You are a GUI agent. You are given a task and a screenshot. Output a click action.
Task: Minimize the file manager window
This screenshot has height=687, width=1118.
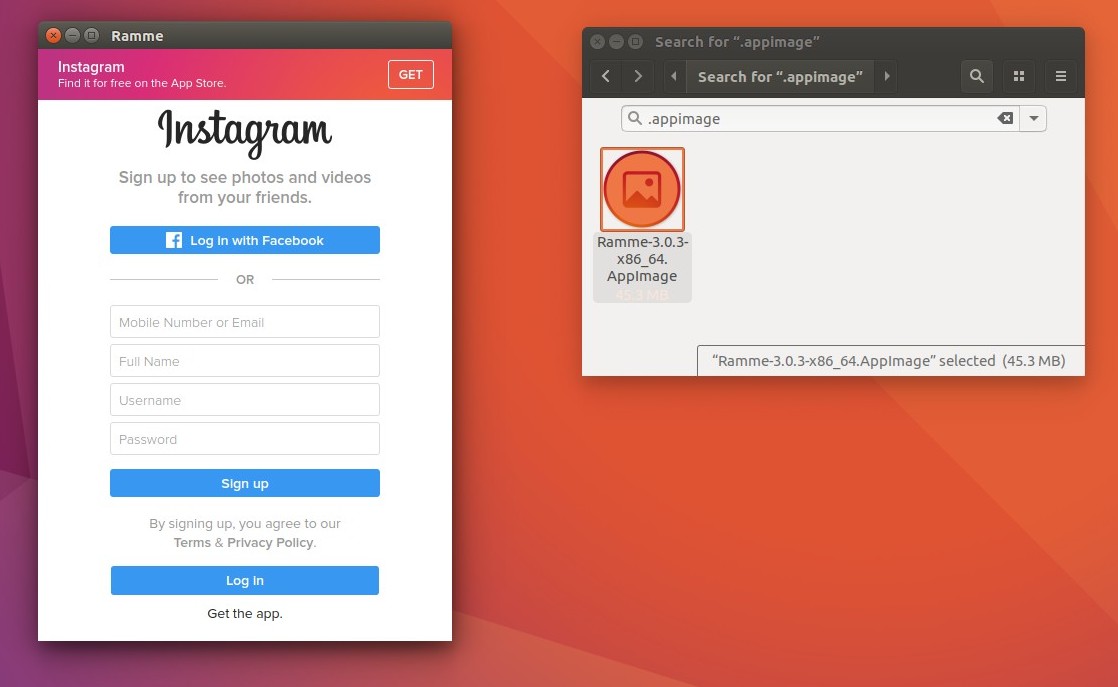[616, 41]
